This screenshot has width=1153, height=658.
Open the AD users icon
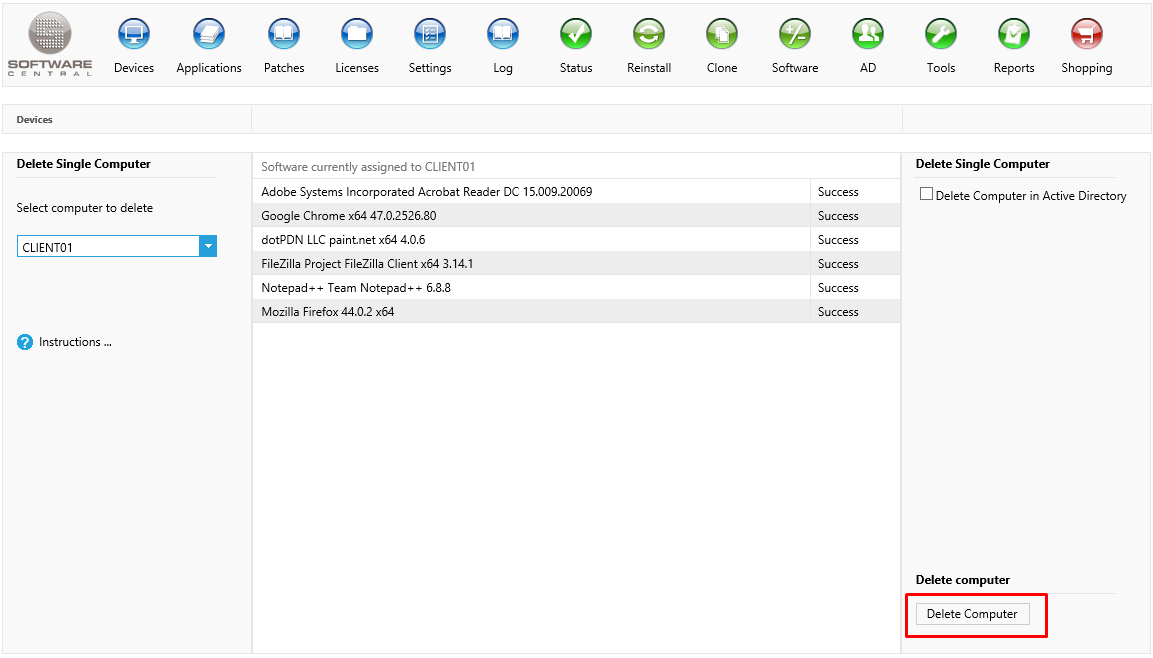868,35
